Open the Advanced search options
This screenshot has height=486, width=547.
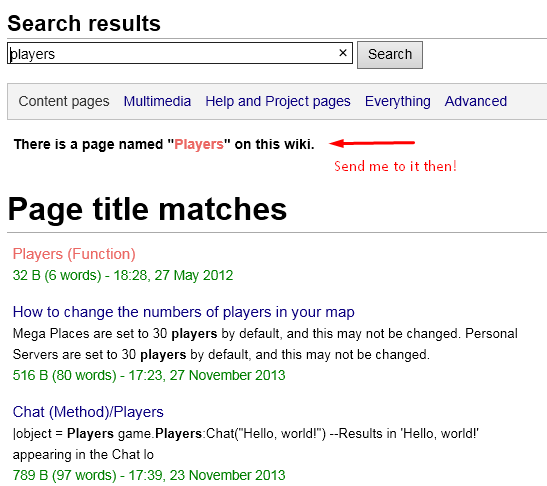(x=476, y=102)
